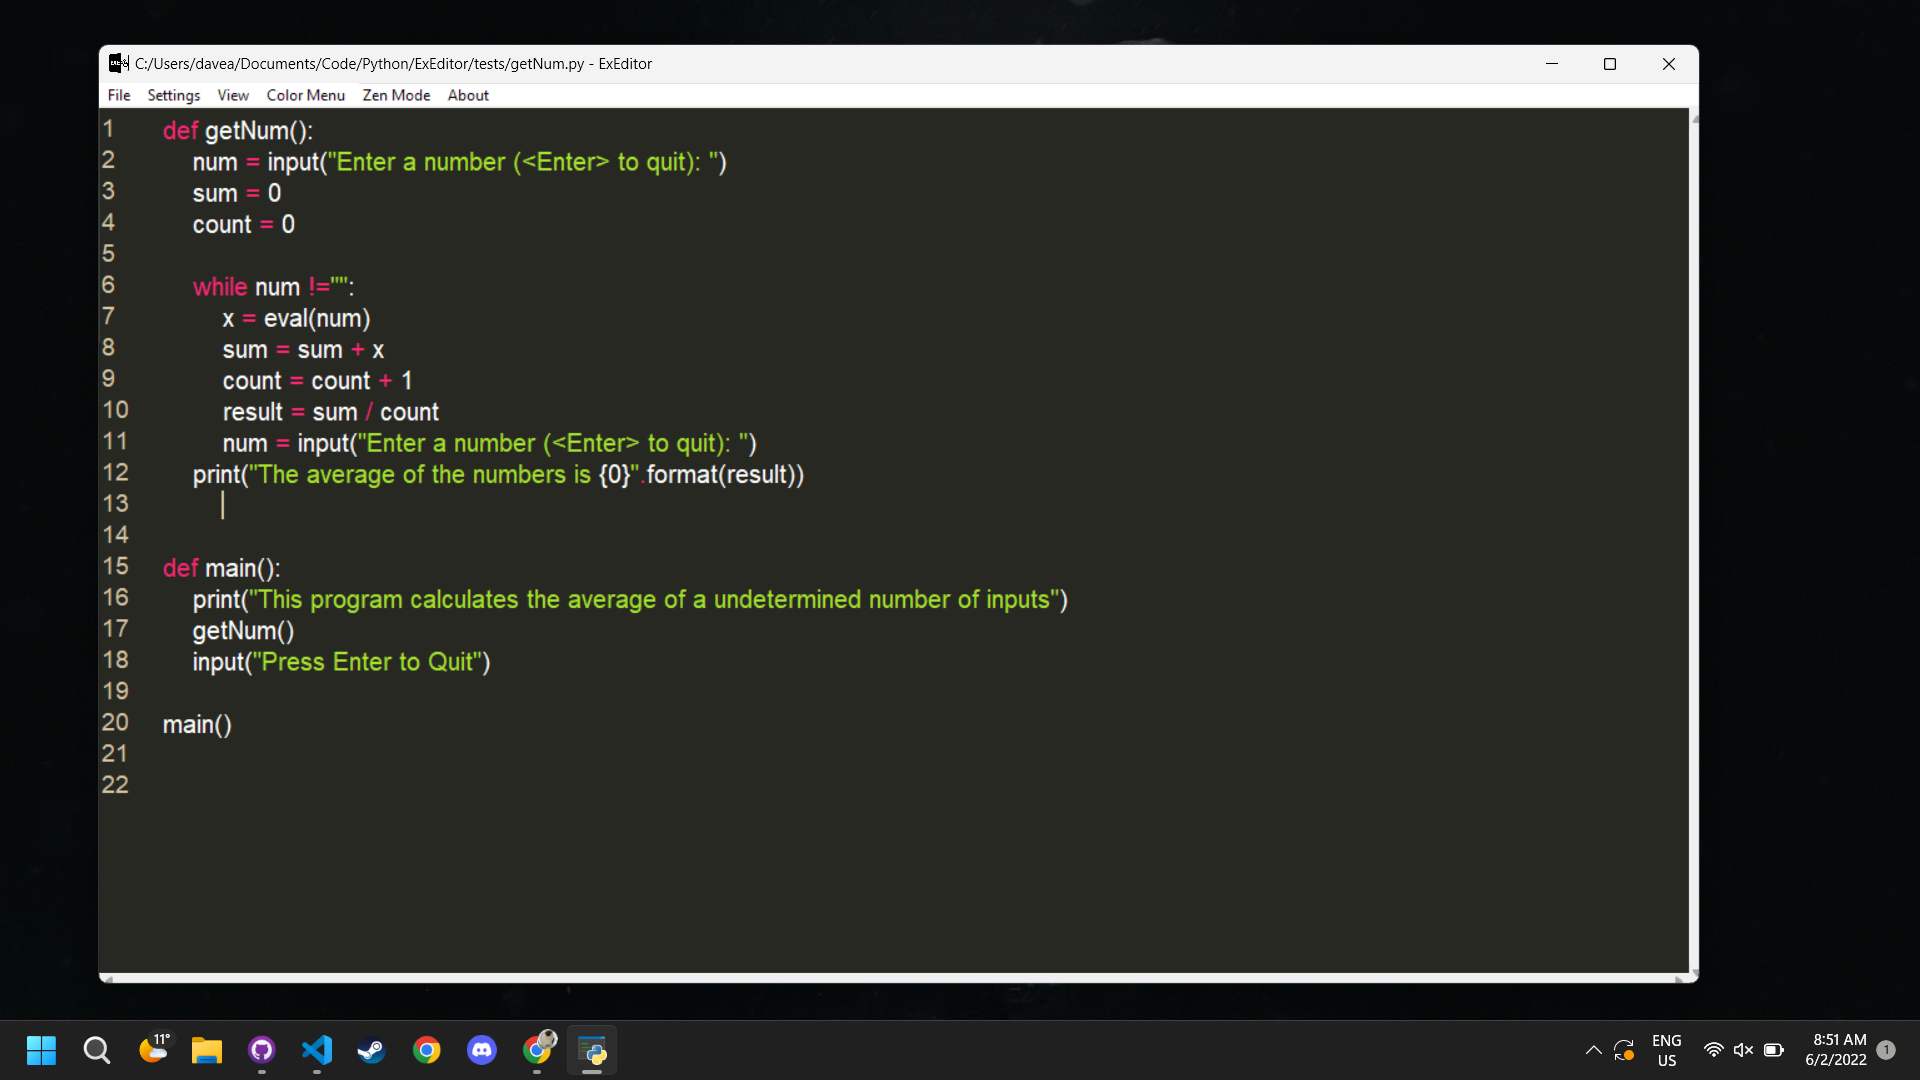The width and height of the screenshot is (1920, 1080).
Task: Open the Color Menu
Action: click(x=305, y=95)
